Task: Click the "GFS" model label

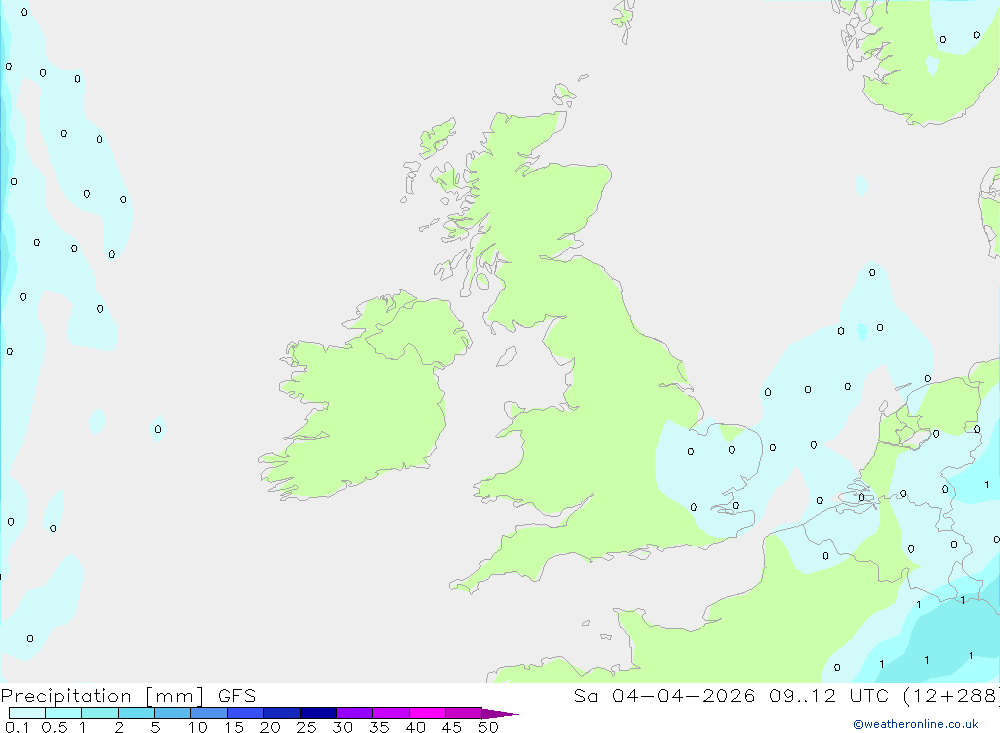Action: [x=237, y=695]
